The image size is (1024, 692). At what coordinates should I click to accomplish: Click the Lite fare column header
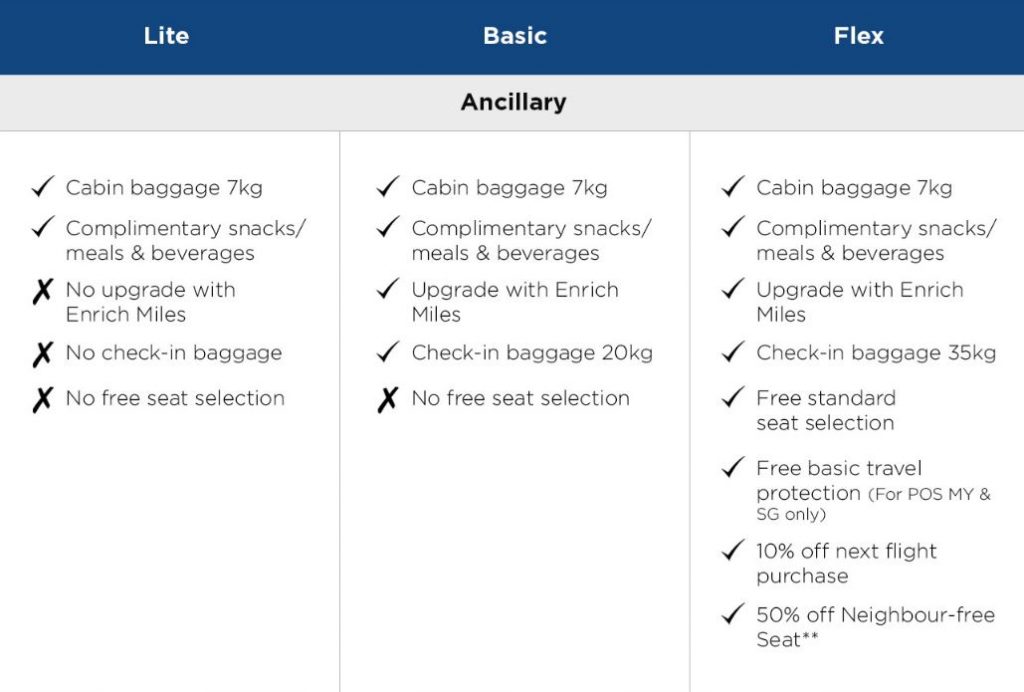coord(166,36)
